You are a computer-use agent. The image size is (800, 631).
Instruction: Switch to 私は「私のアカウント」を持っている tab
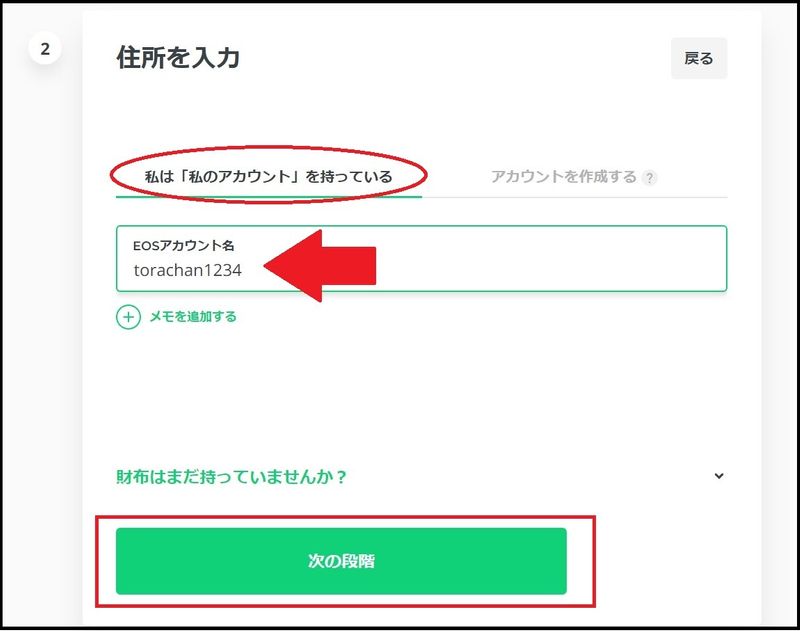(x=268, y=176)
